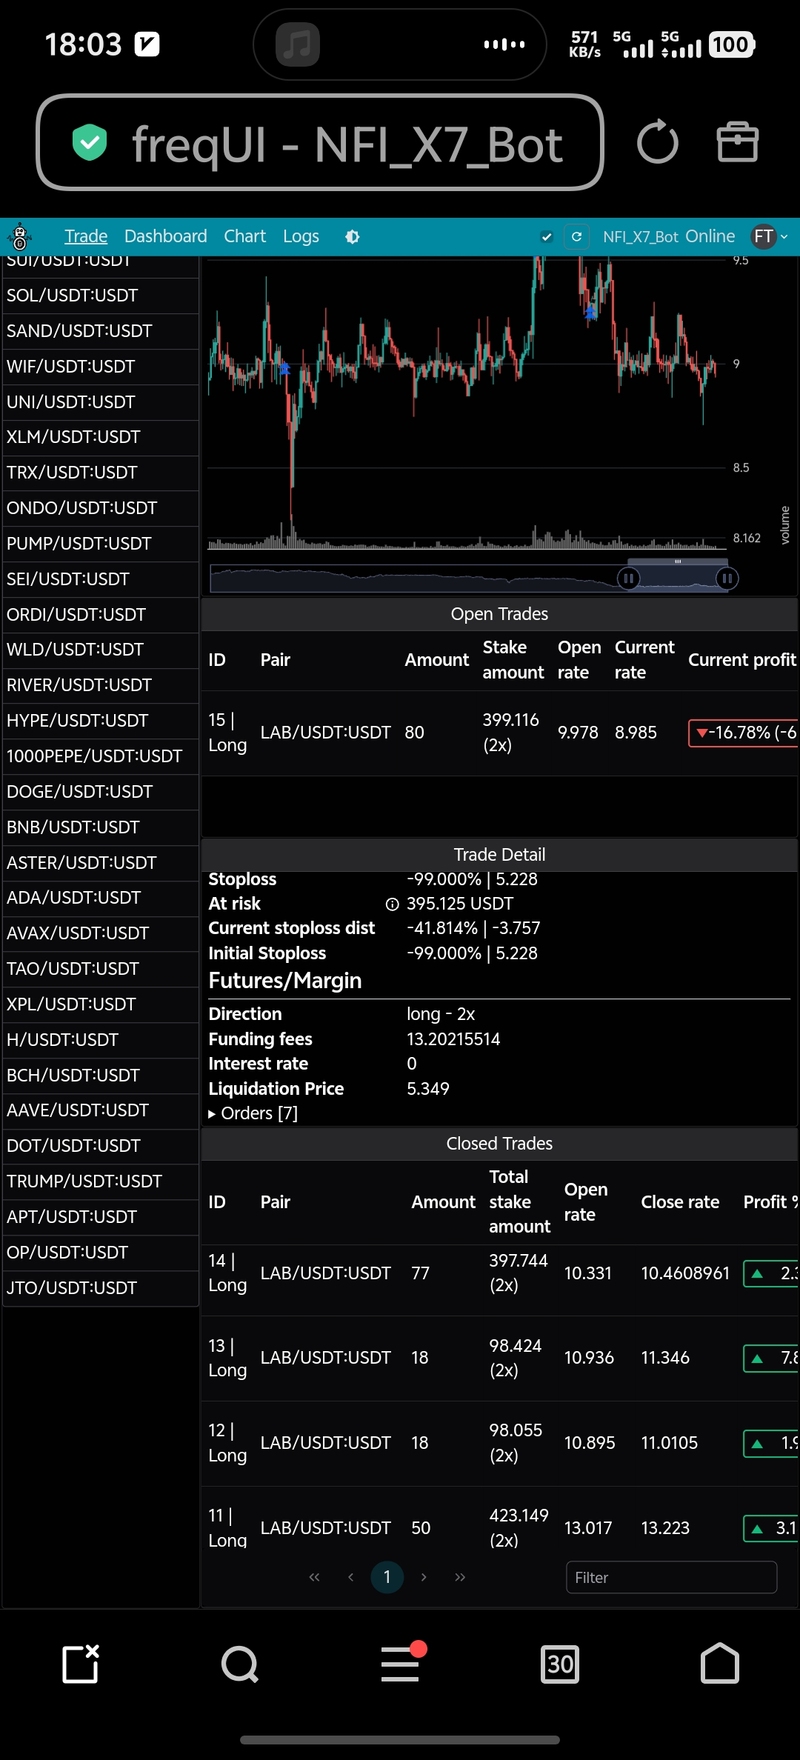Go to first page of closed trades

pos(314,1577)
